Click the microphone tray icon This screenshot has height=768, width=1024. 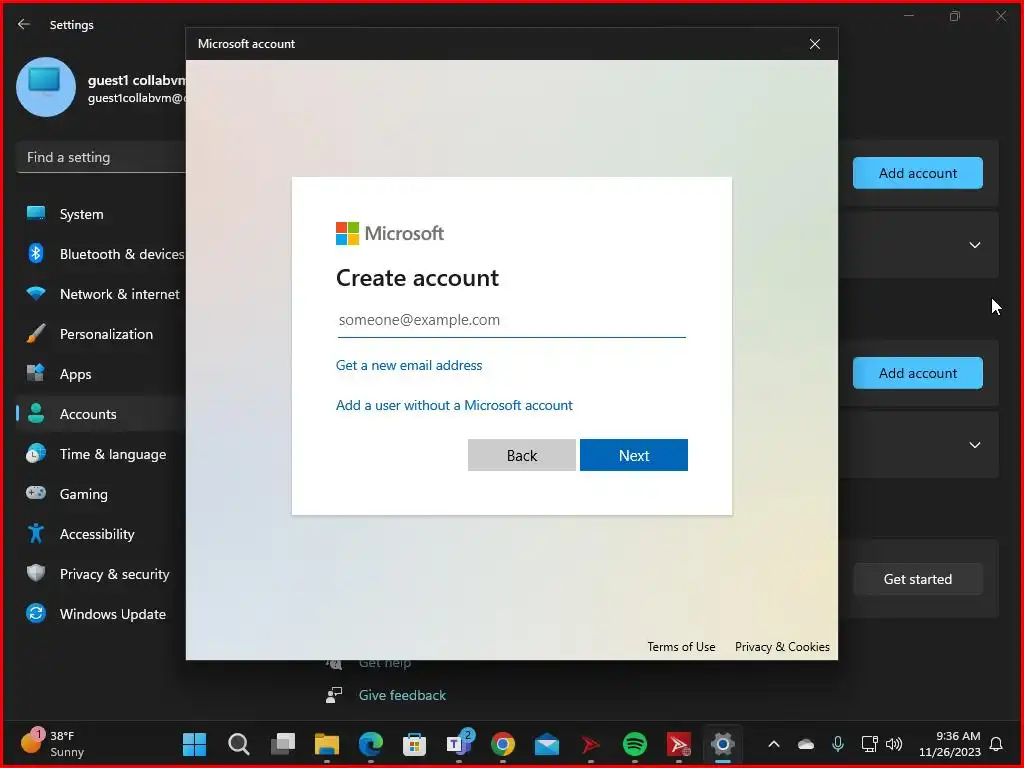coord(838,744)
